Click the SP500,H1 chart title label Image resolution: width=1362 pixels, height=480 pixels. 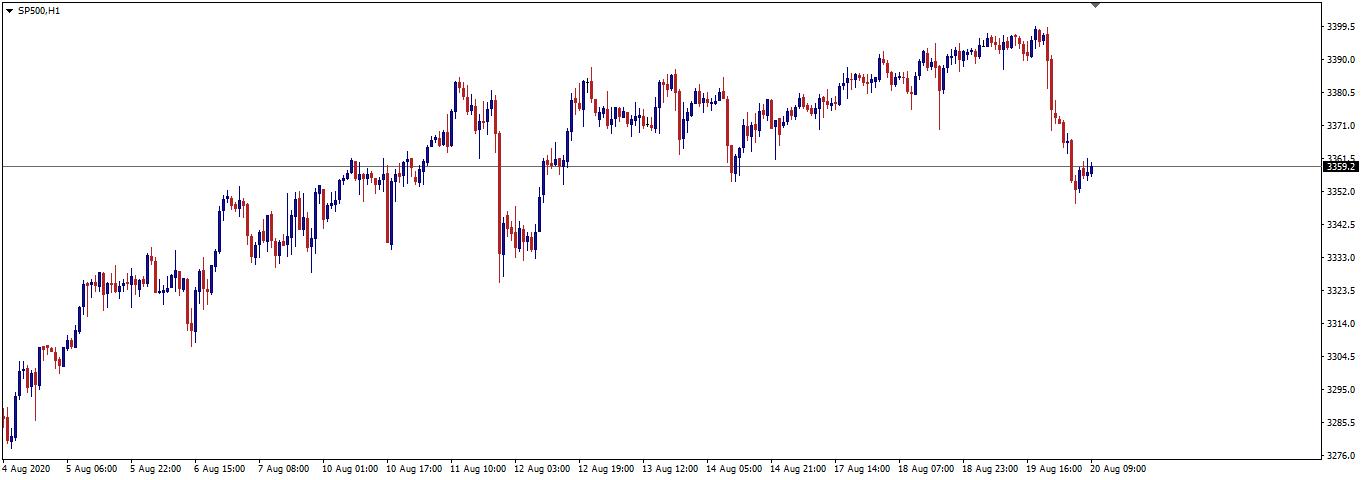click(37, 9)
